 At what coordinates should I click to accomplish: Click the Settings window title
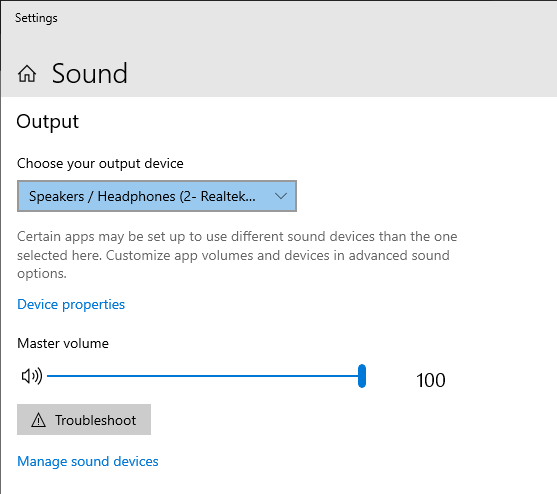tap(36, 18)
